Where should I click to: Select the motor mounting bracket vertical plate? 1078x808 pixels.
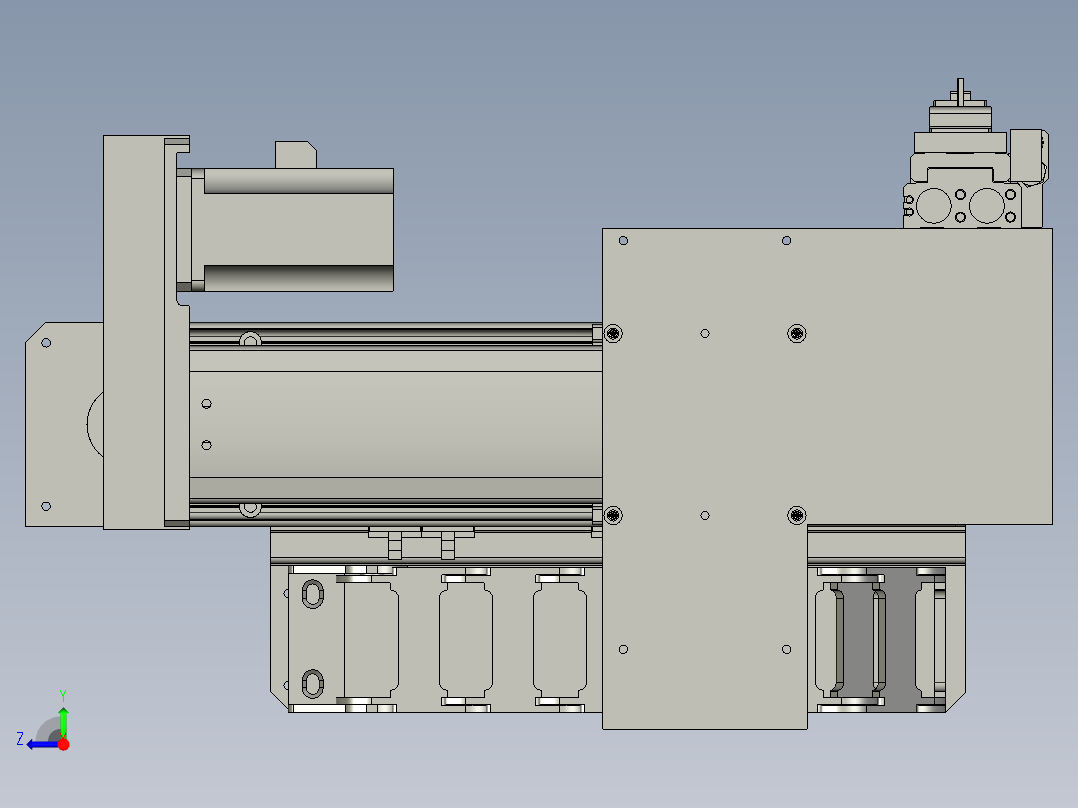pos(134,332)
